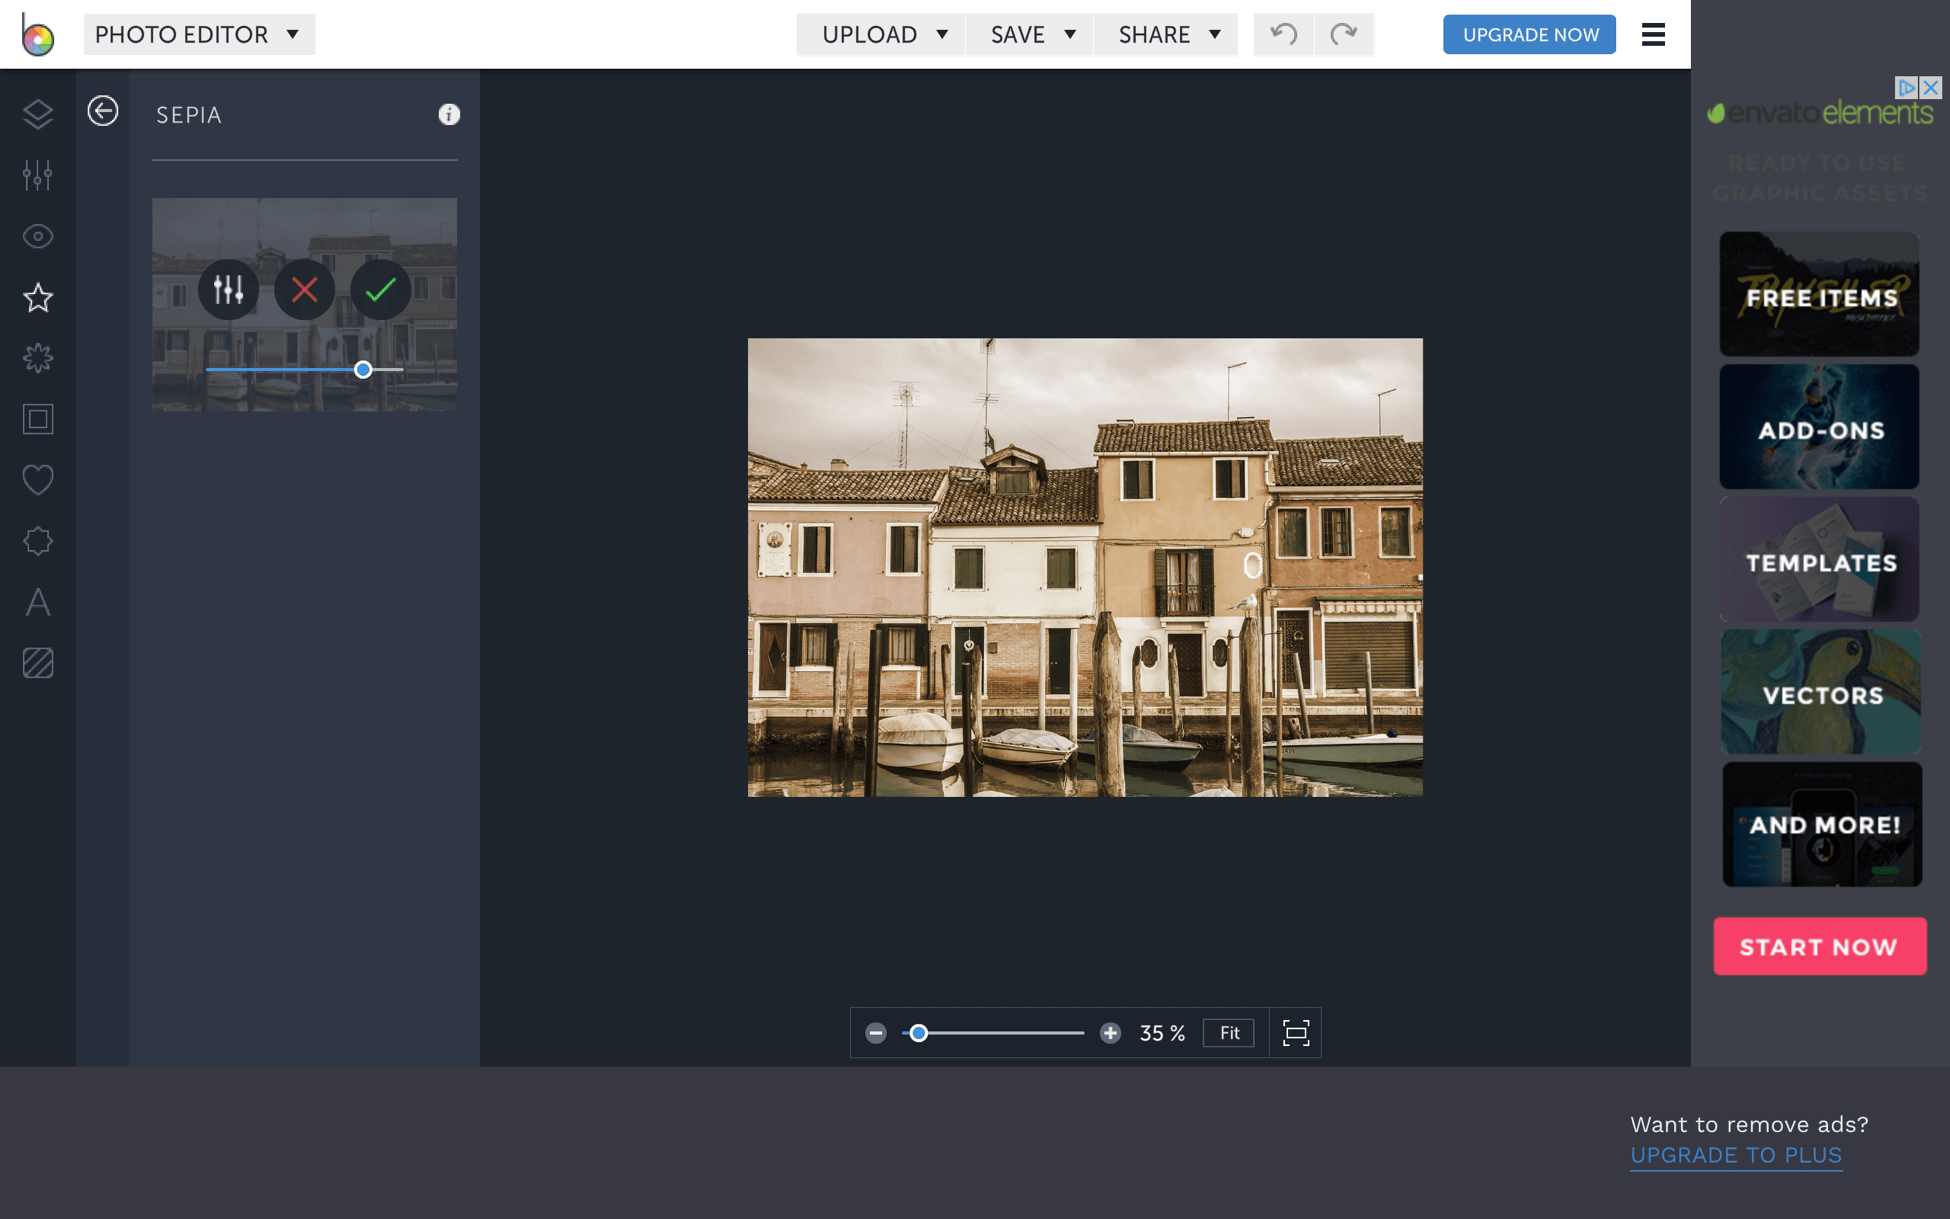The height and width of the screenshot is (1219, 1950).
Task: Open the Free Items ad tile
Action: [x=1819, y=294]
